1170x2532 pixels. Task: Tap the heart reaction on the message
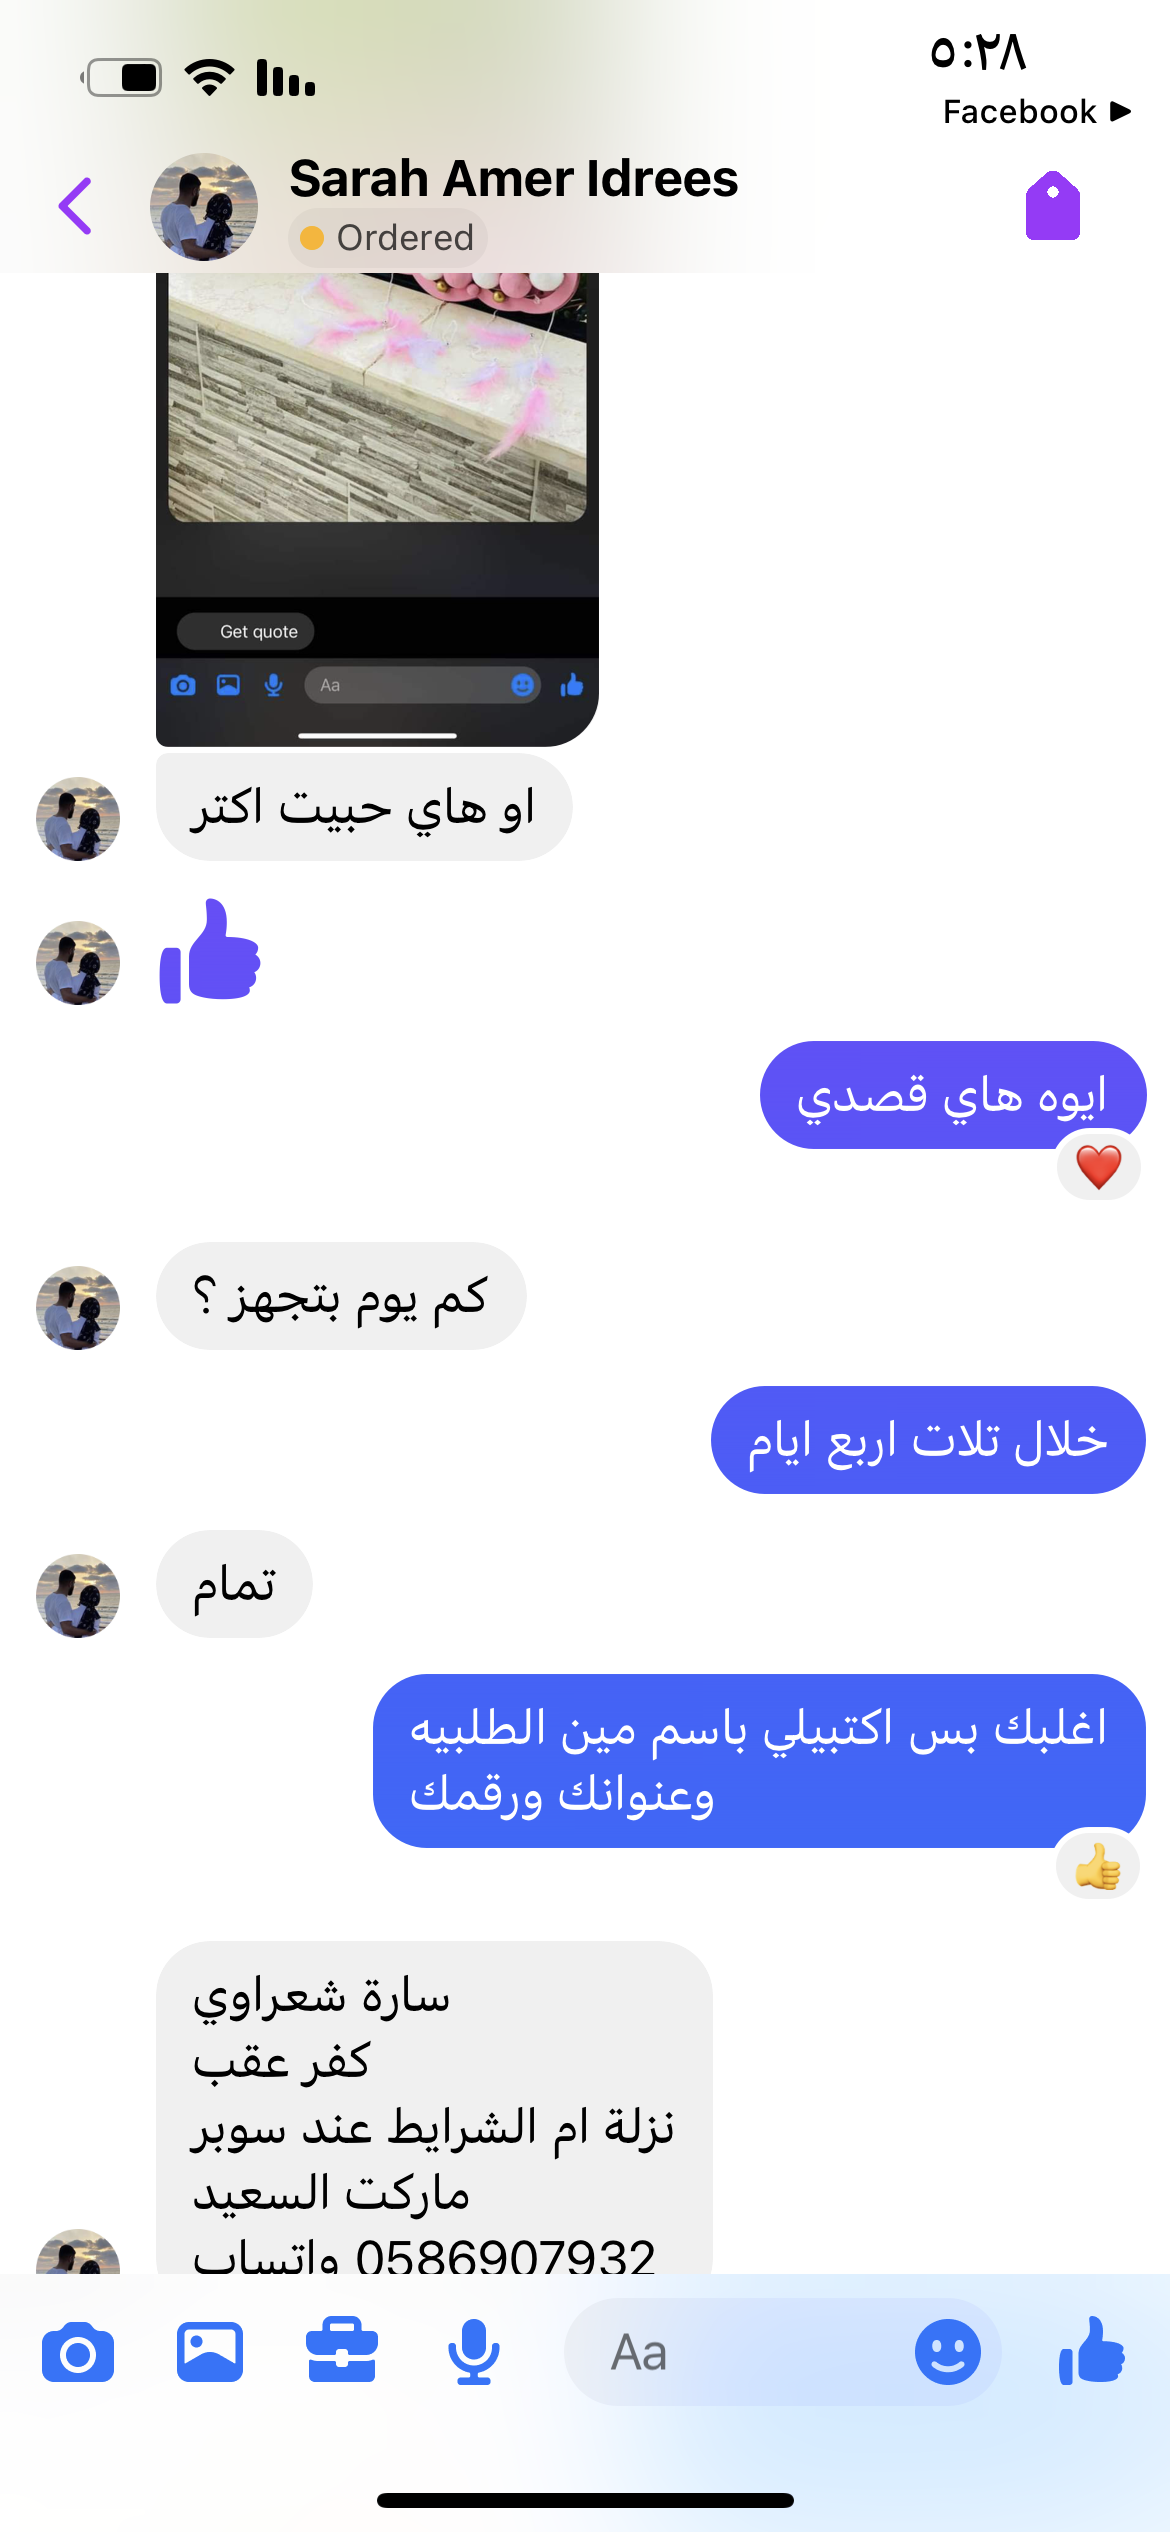[1098, 1166]
